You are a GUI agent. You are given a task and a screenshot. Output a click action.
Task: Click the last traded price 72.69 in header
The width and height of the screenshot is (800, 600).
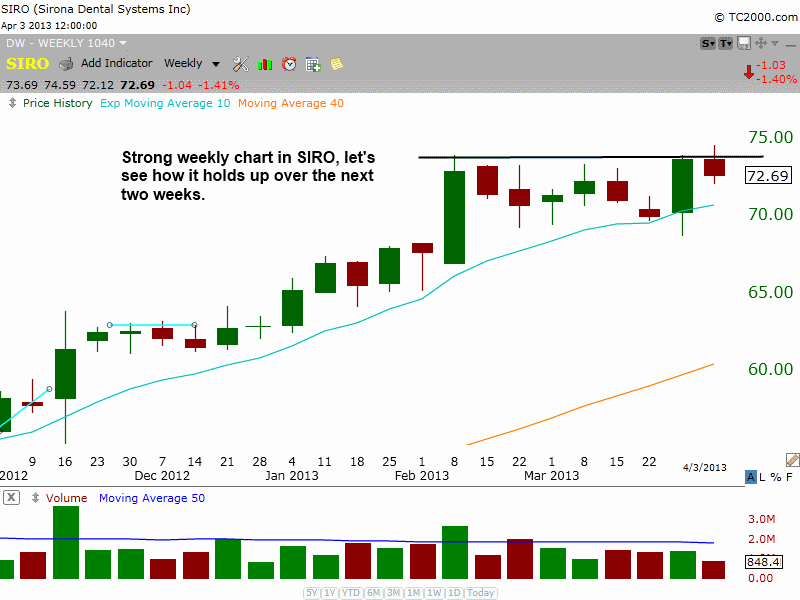point(137,85)
